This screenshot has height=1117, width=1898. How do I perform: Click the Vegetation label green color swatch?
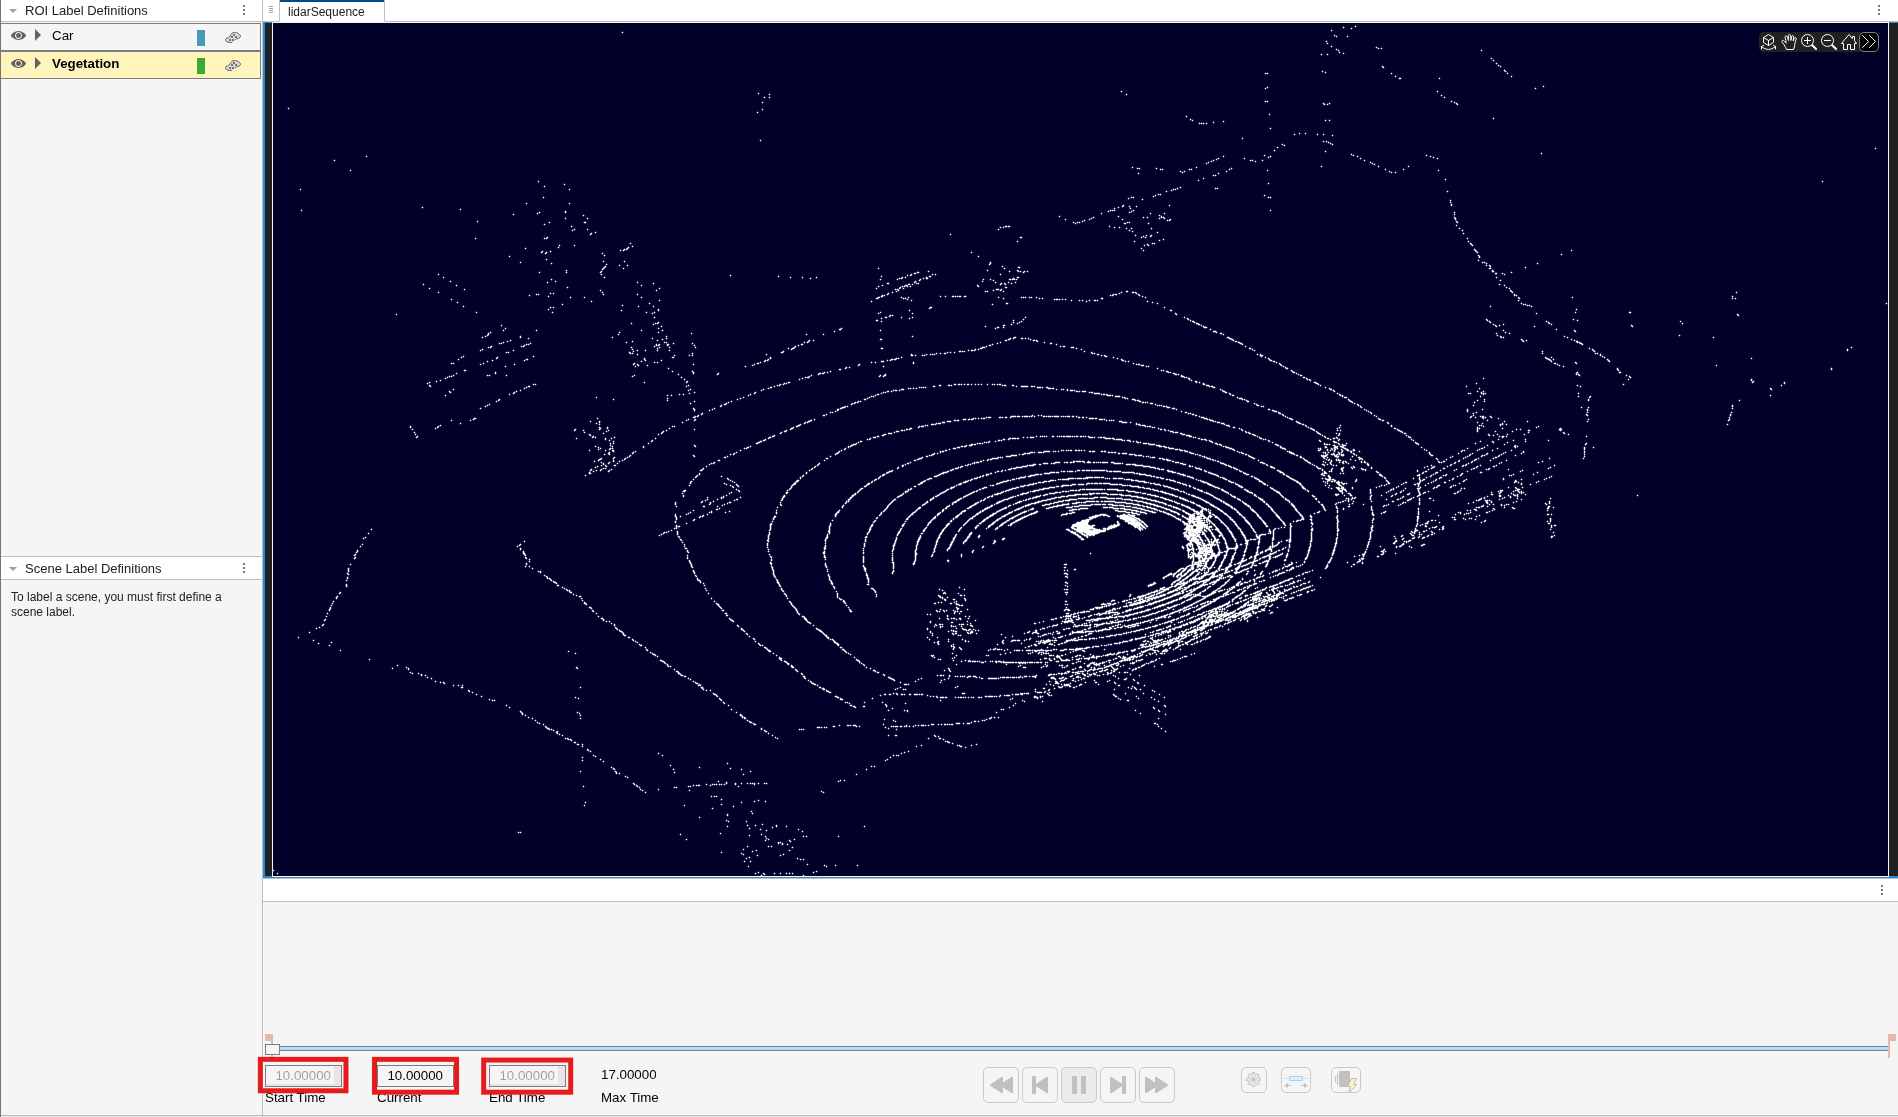201,65
